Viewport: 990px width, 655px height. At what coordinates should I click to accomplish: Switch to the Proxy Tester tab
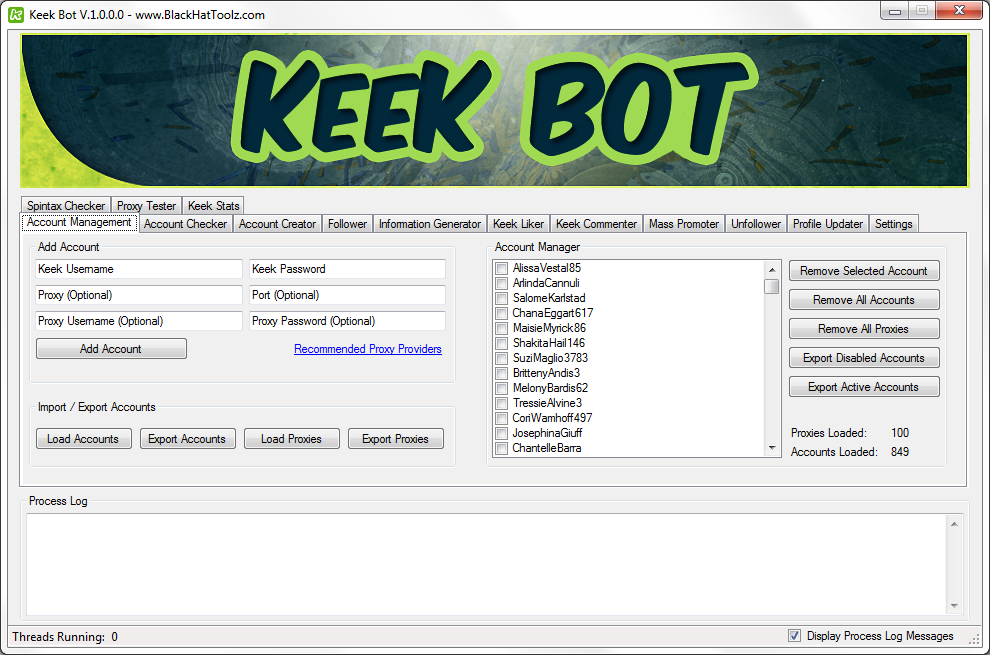point(146,206)
